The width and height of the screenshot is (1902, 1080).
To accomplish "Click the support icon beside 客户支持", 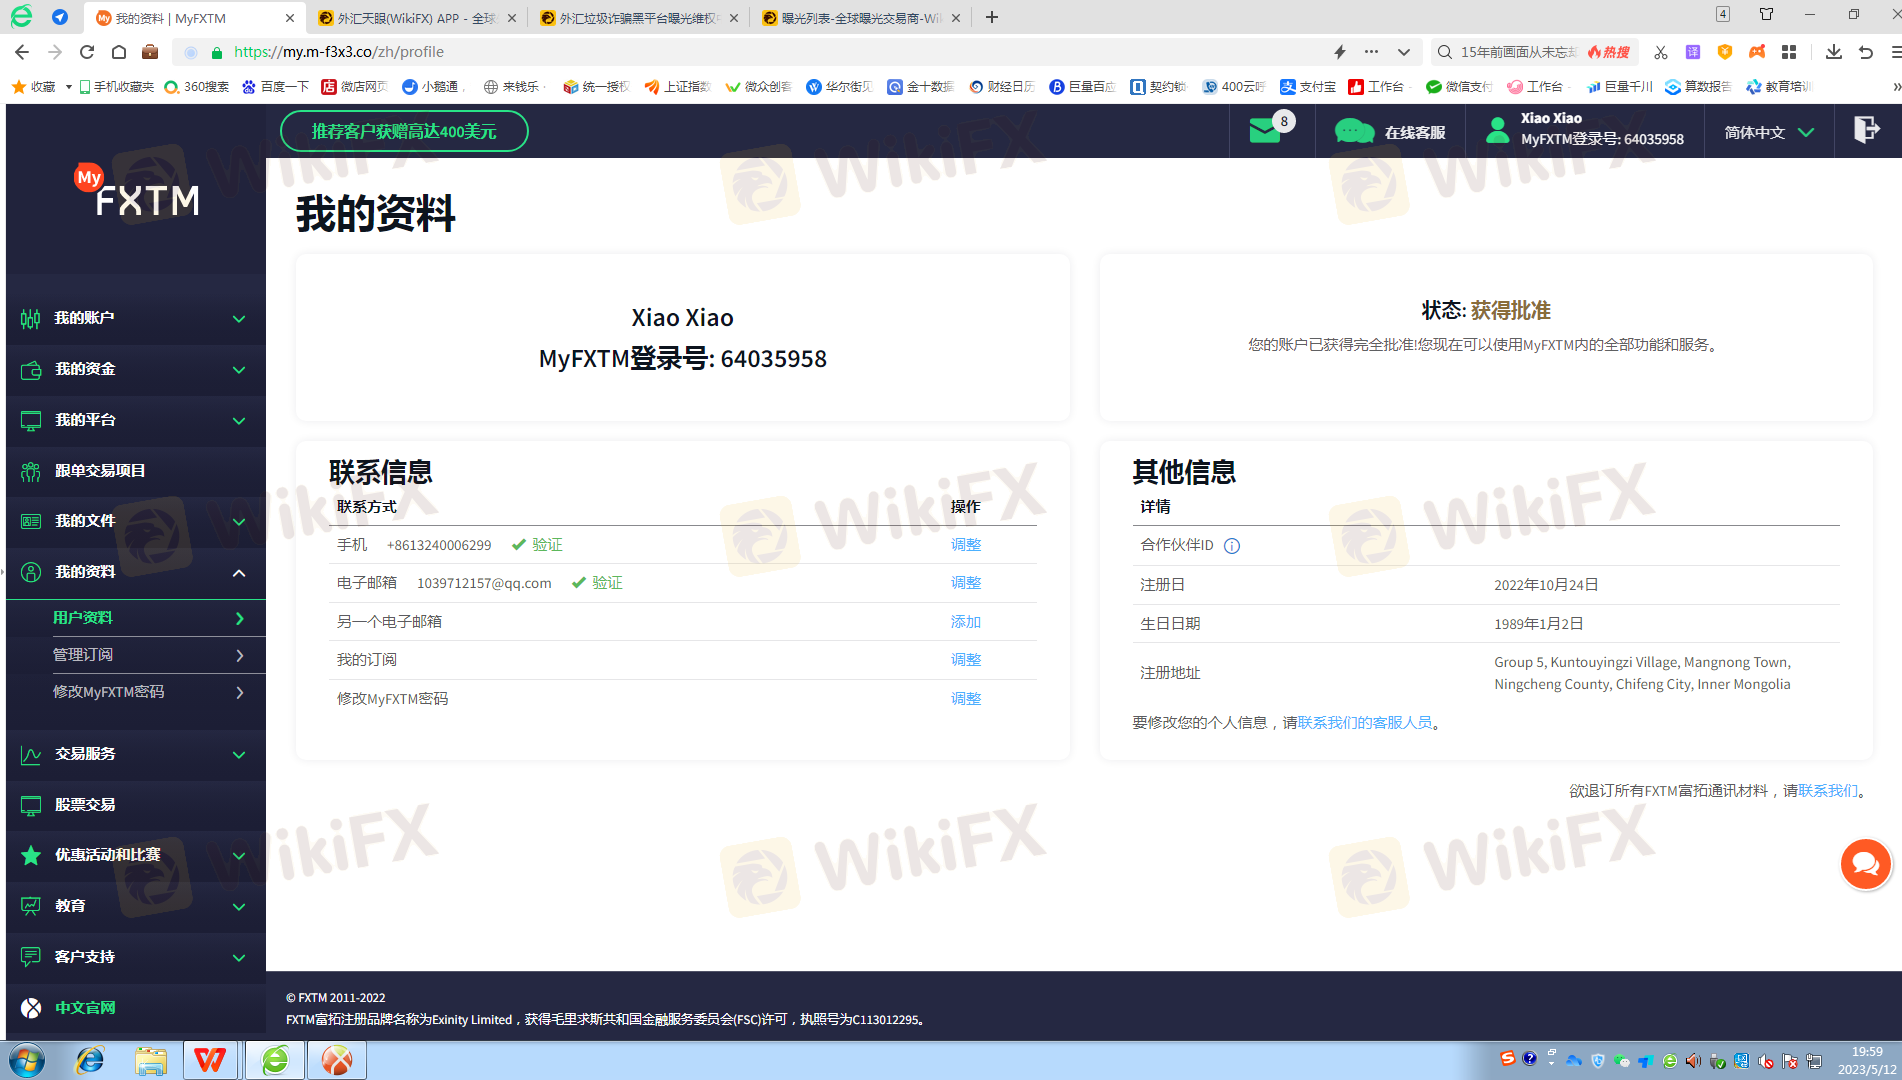I will pos(31,958).
